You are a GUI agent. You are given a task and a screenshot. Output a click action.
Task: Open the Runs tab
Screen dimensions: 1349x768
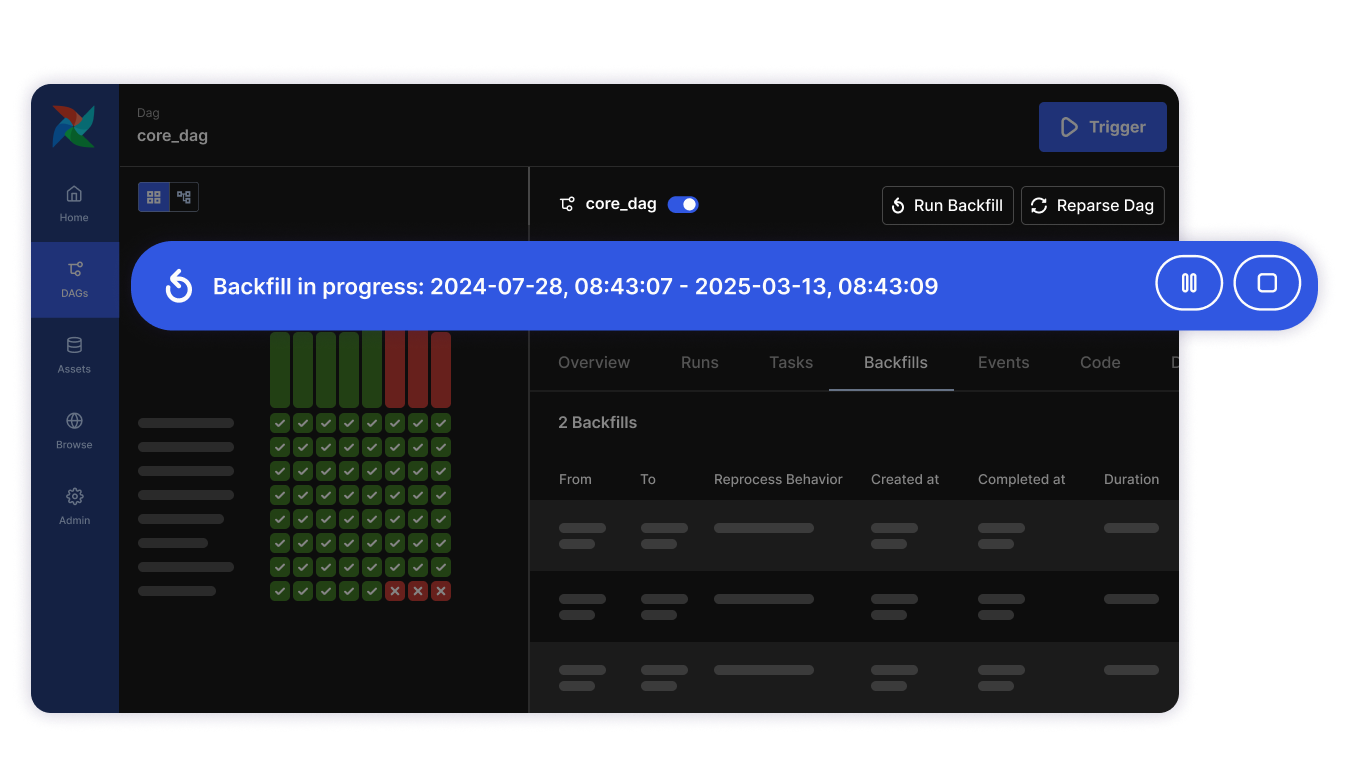[x=699, y=362]
